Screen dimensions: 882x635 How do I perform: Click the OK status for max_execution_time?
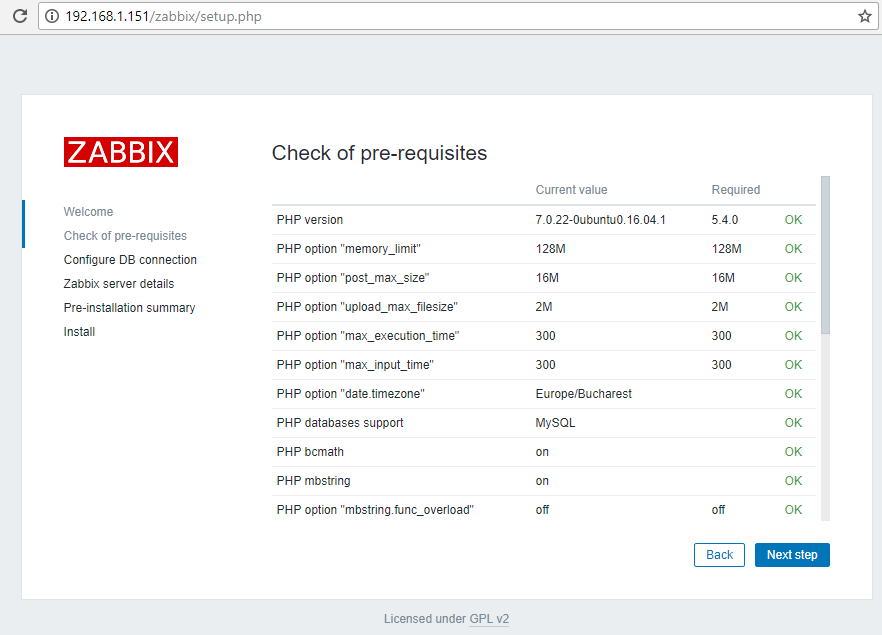coord(793,336)
